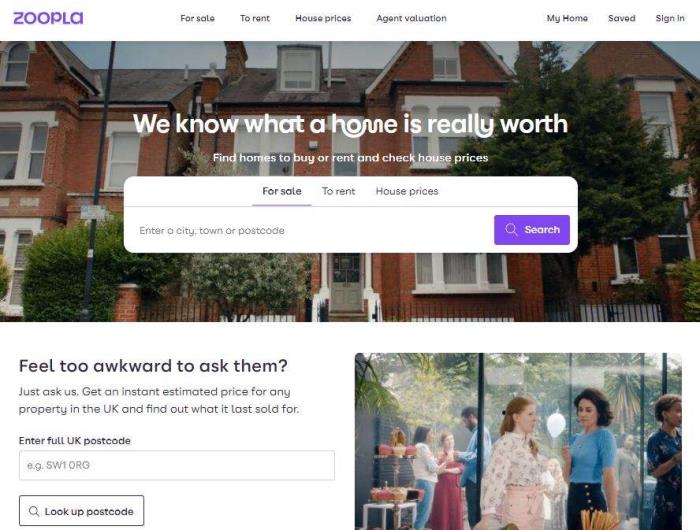This screenshot has height=530, width=700.
Task: Go to My Home
Action: 567,18
